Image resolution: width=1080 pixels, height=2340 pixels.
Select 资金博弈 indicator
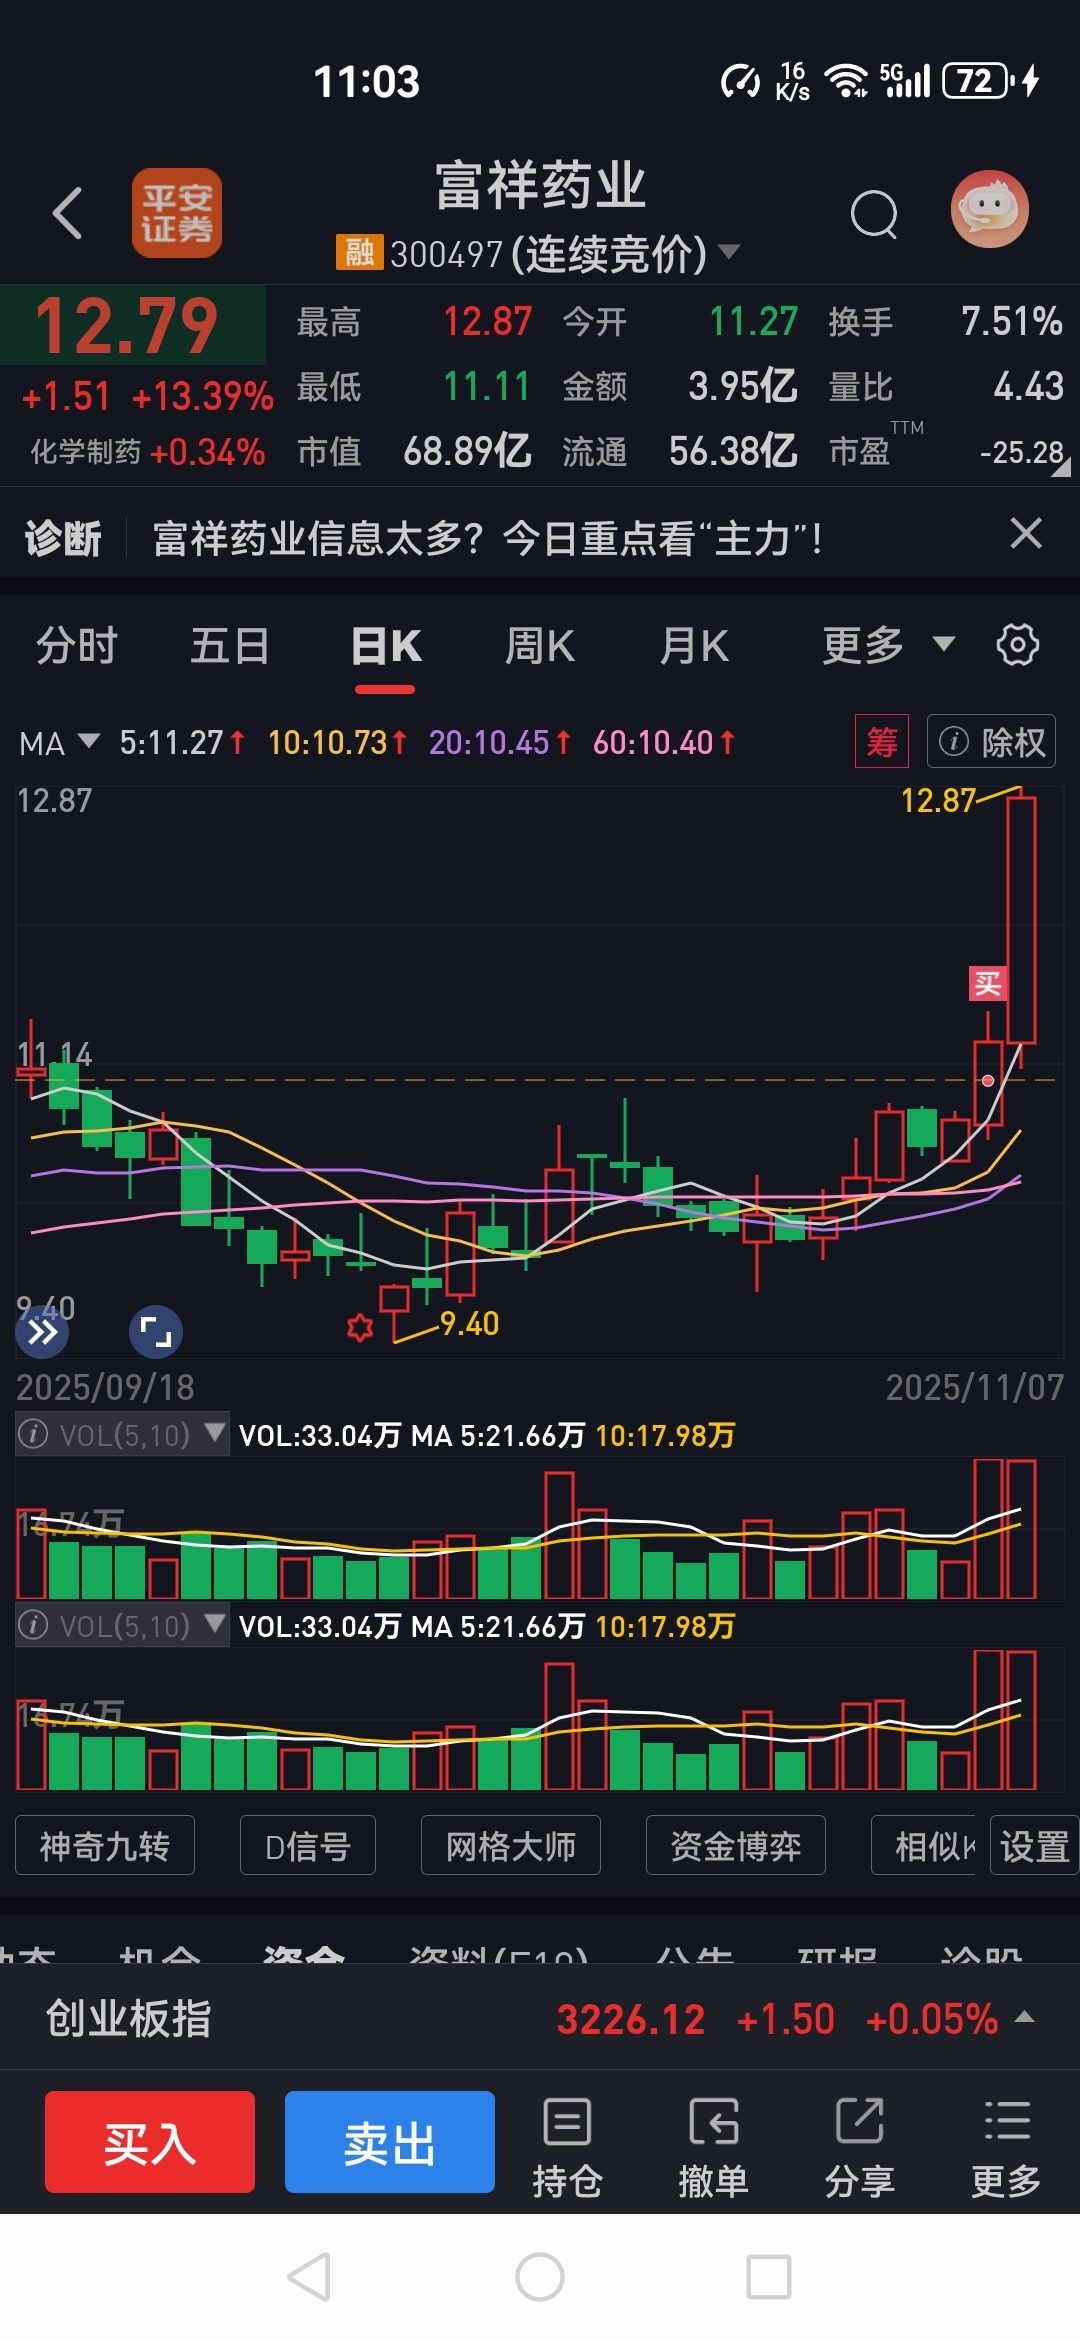click(x=736, y=1845)
